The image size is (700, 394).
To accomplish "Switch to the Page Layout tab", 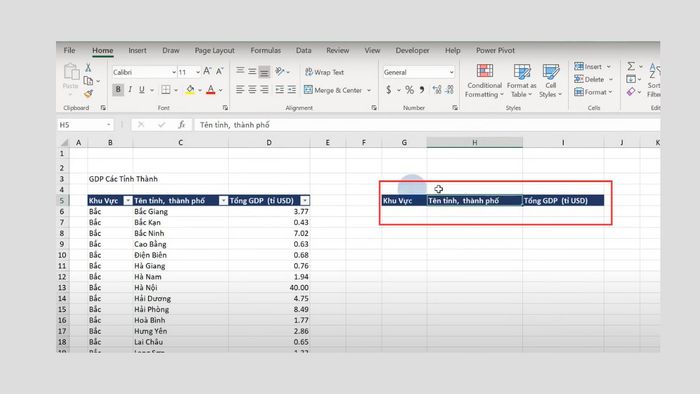I will click(214, 50).
